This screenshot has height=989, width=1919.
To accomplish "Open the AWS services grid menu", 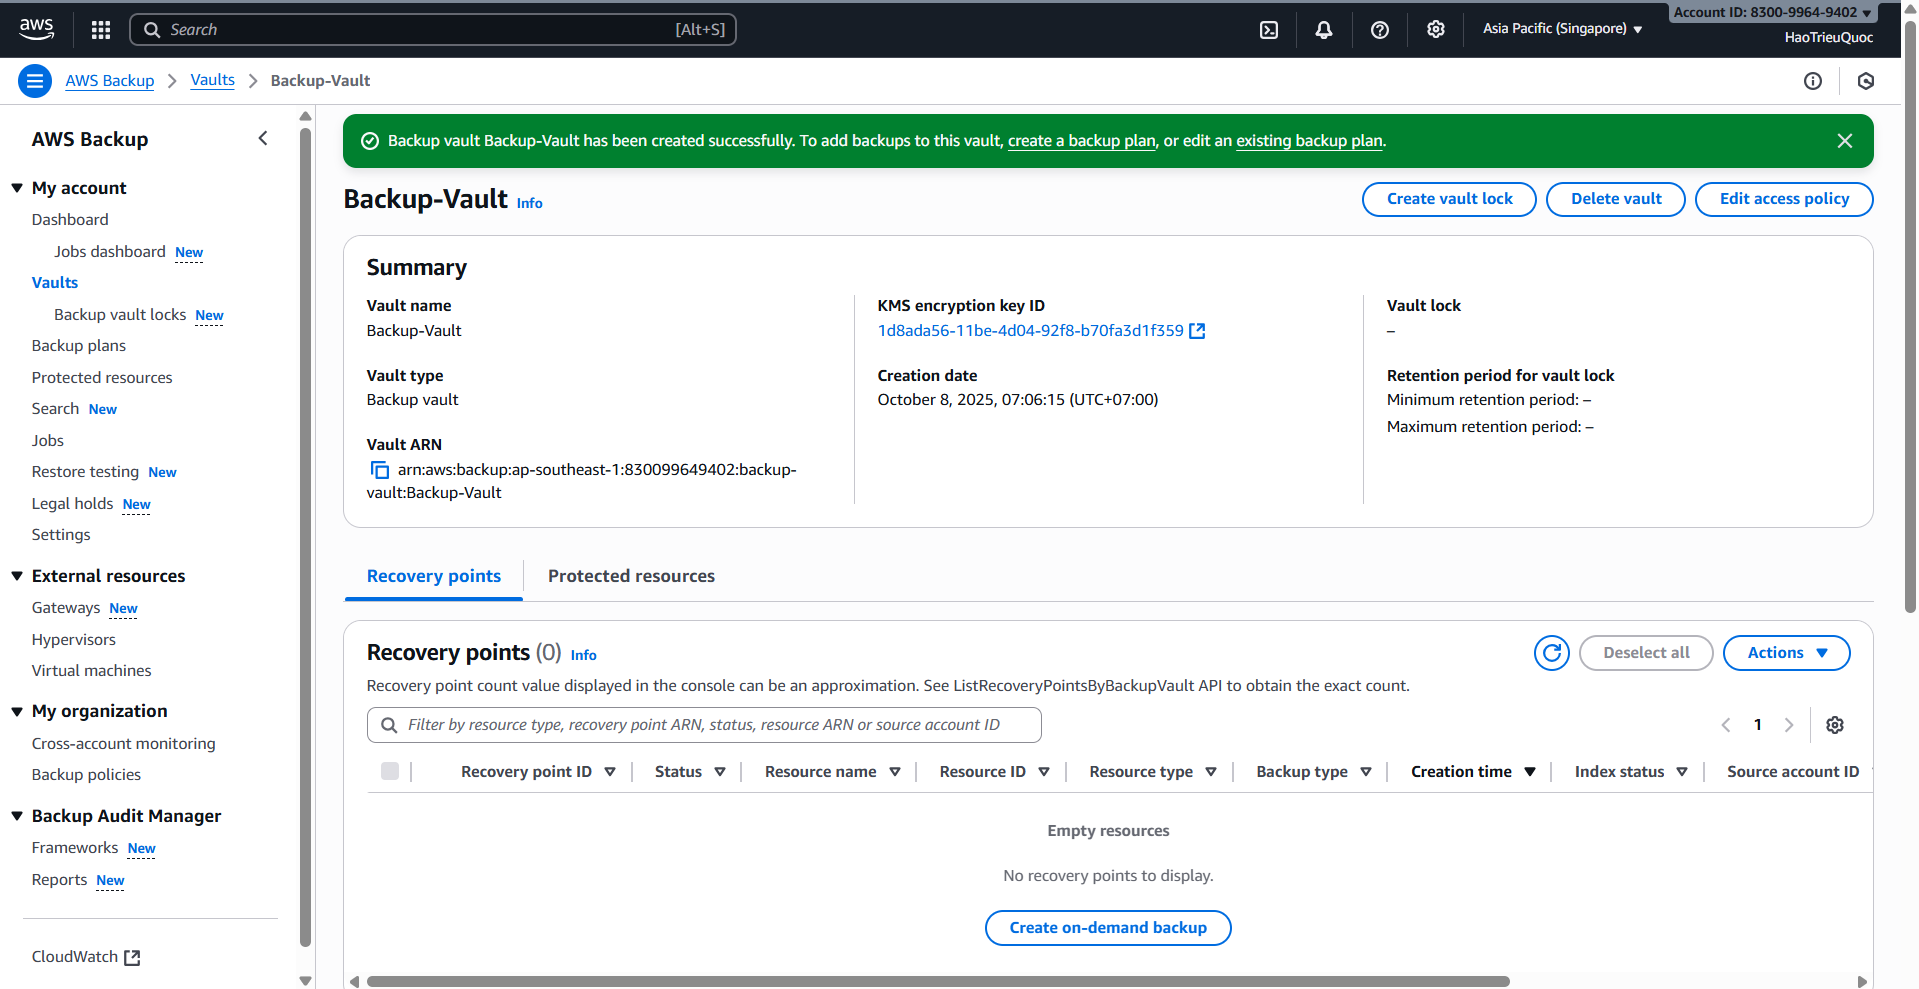I will (100, 29).
